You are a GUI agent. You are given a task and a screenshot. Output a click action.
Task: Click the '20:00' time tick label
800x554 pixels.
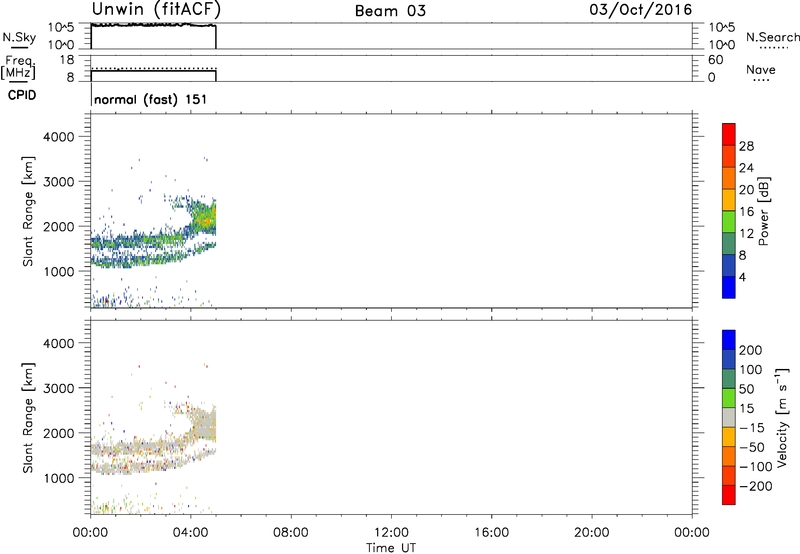(x=592, y=533)
